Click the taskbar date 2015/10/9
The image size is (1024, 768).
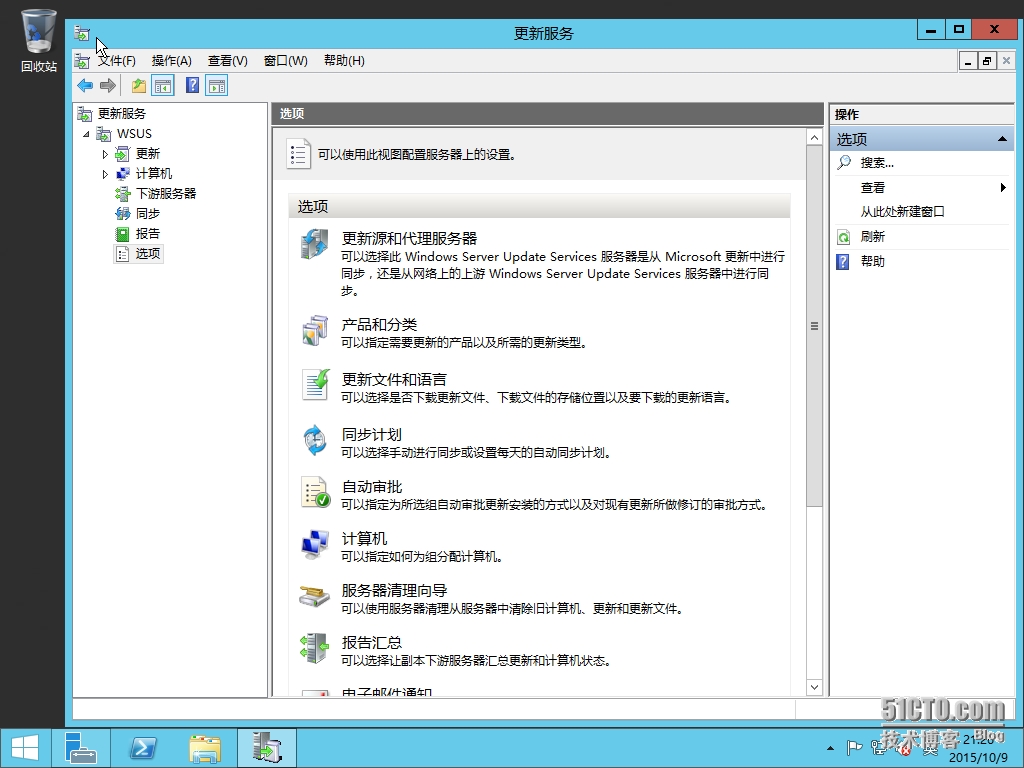978,758
